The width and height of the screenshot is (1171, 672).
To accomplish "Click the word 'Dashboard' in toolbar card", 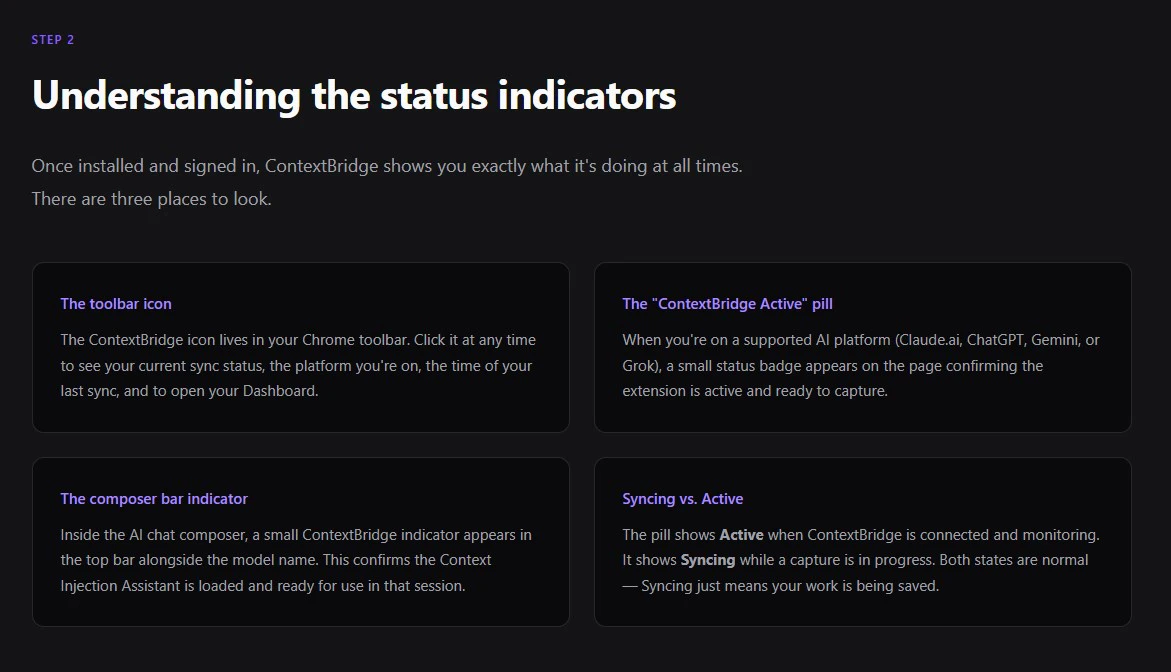I will coord(279,391).
